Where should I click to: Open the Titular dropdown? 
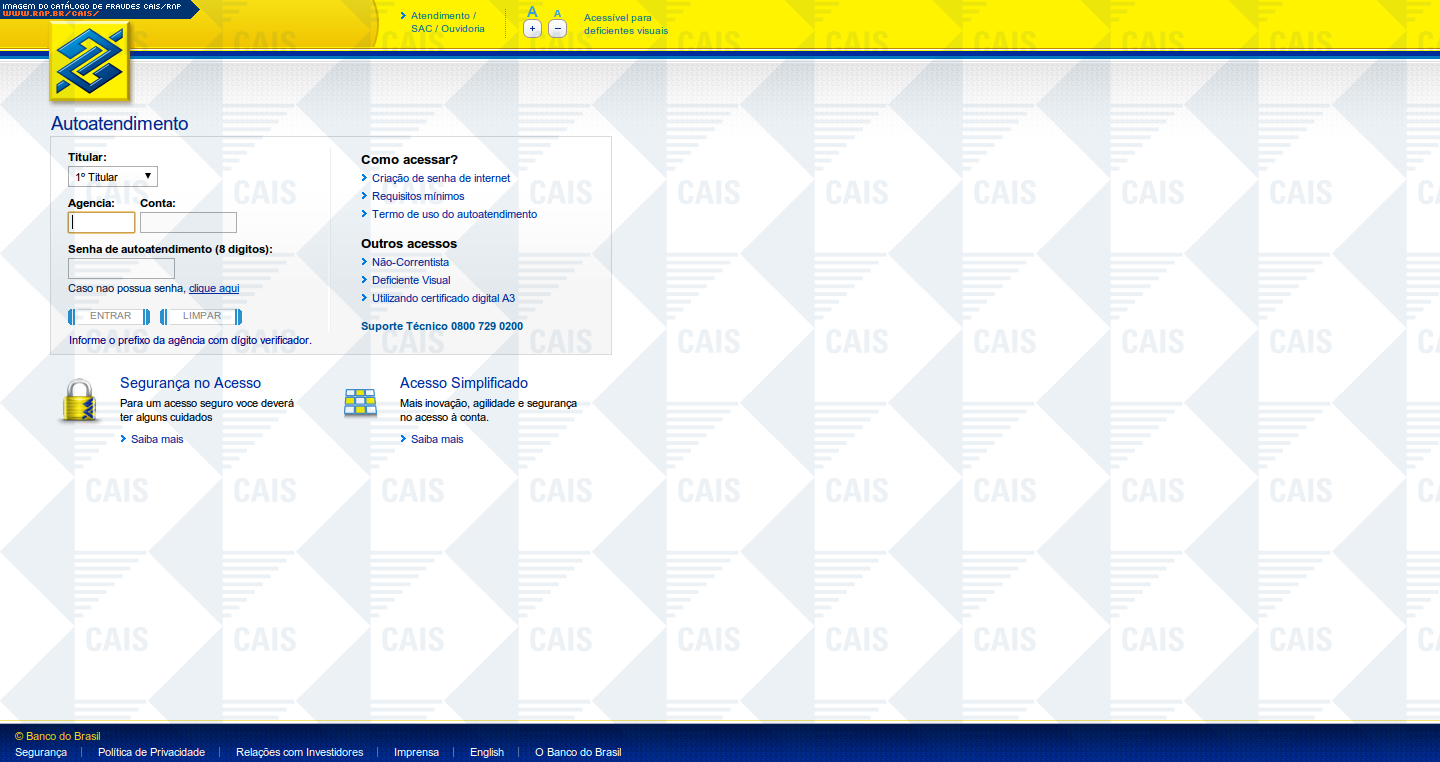pos(113,177)
